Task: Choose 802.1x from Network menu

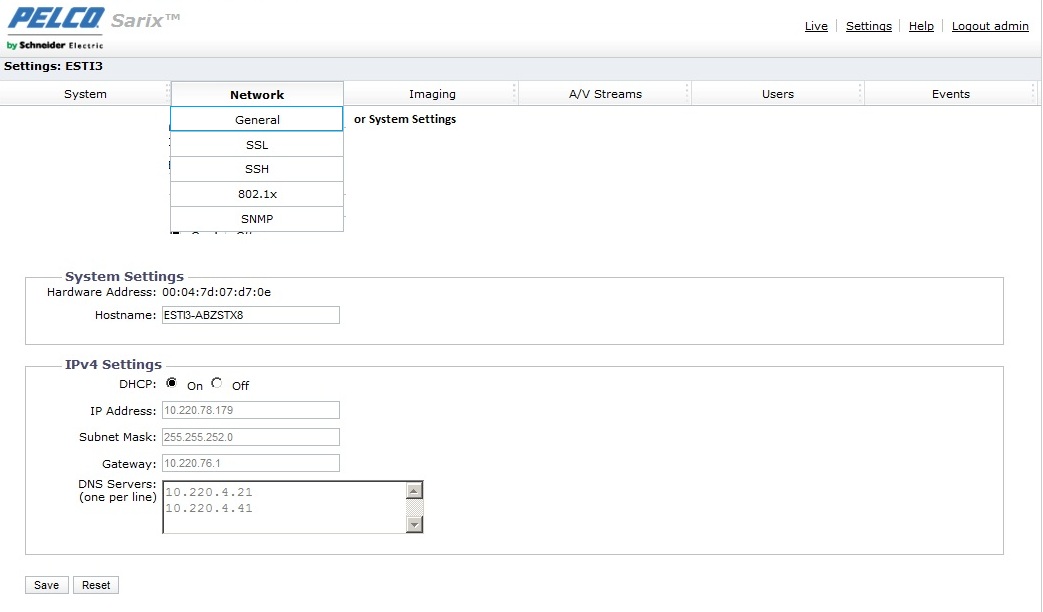Action: point(257,194)
